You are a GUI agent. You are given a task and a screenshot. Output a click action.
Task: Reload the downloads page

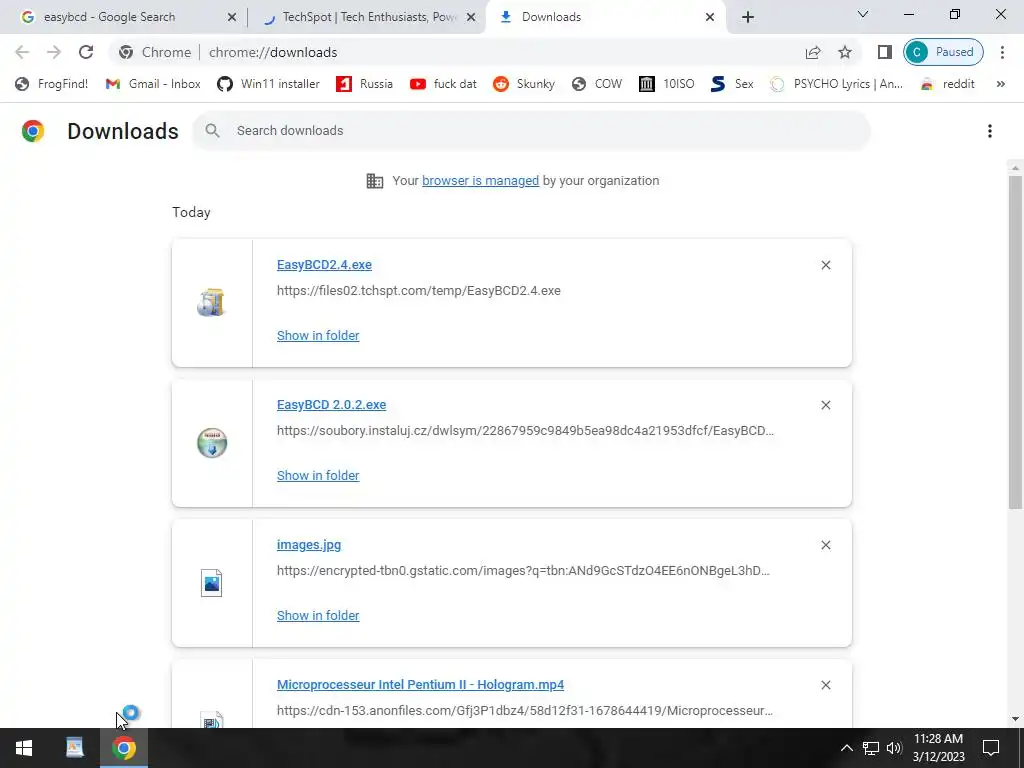(86, 52)
